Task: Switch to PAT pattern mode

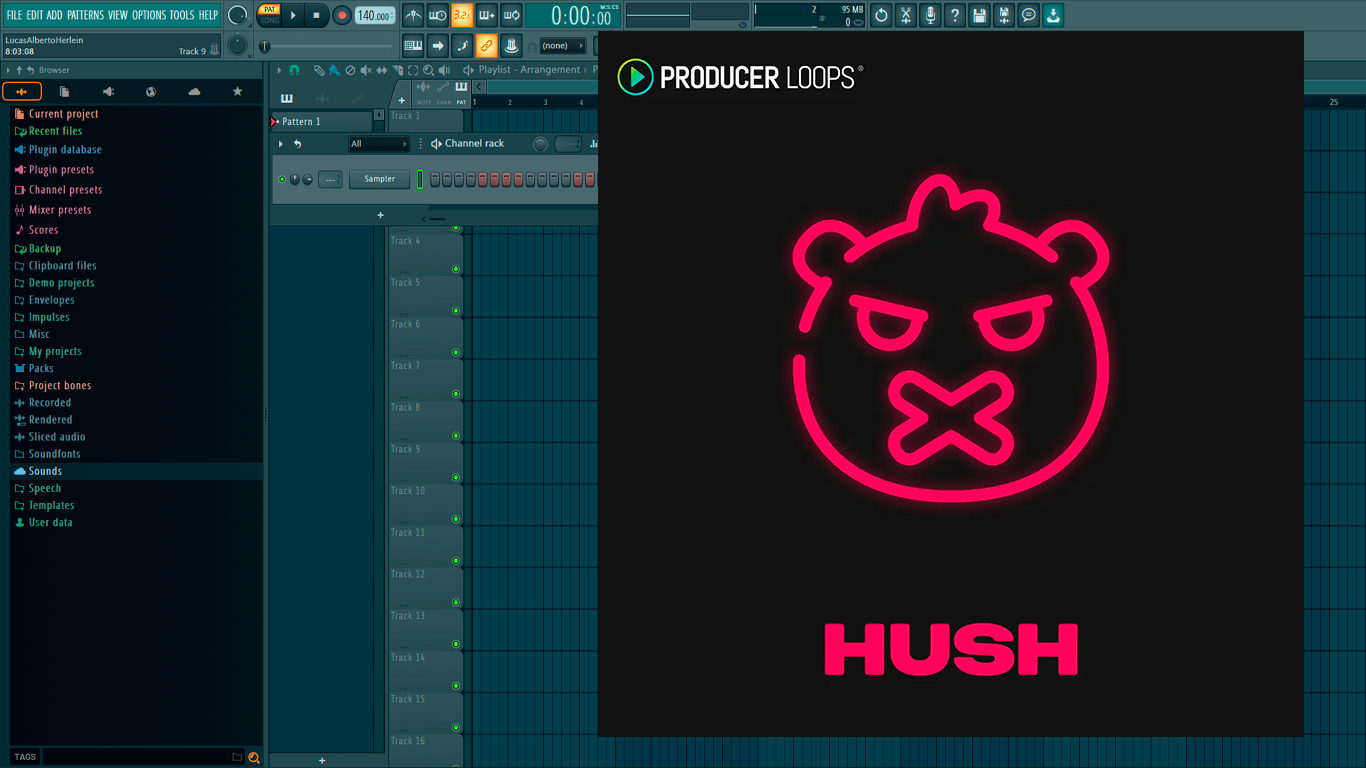Action: pos(269,9)
